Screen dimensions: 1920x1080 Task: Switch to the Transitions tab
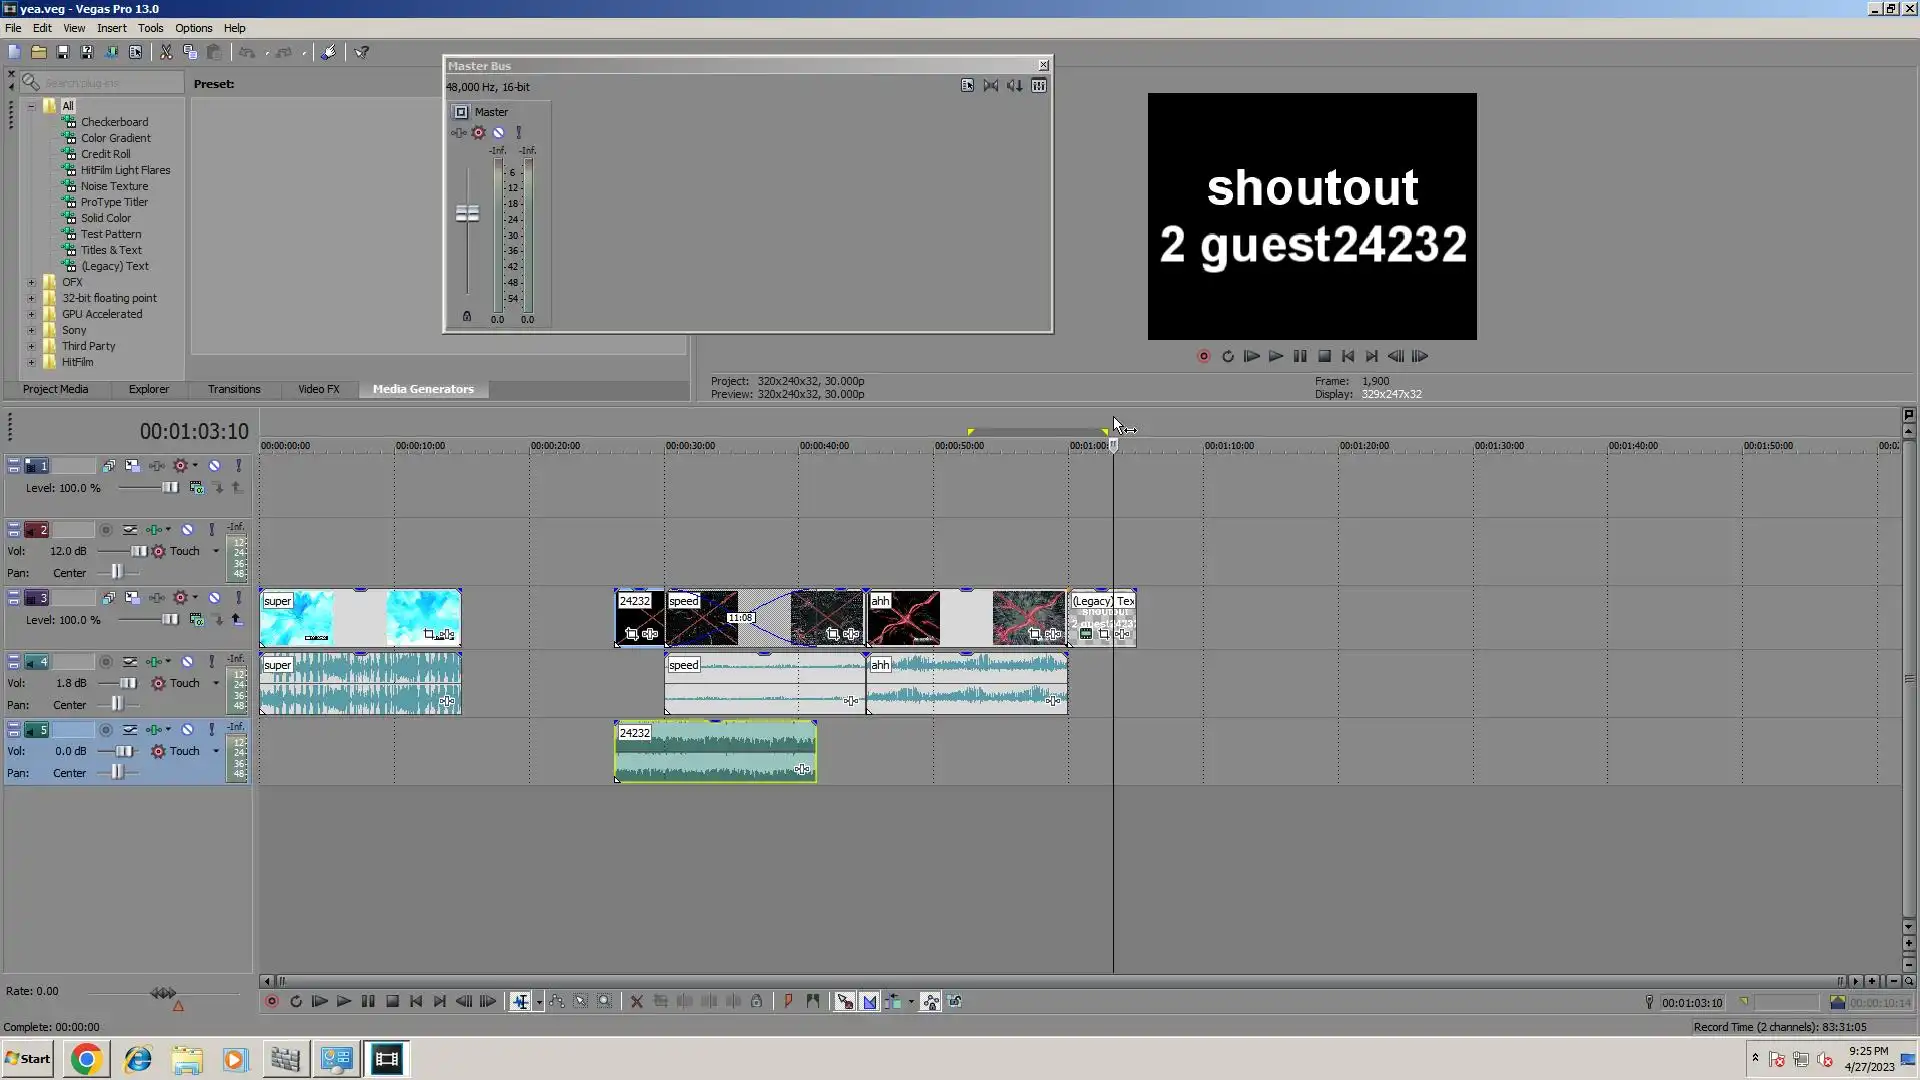pos(234,389)
